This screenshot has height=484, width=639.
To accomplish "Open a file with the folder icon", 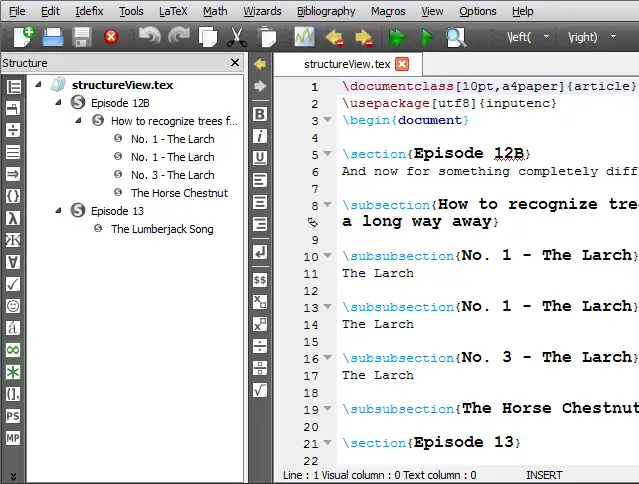I will click(53, 37).
